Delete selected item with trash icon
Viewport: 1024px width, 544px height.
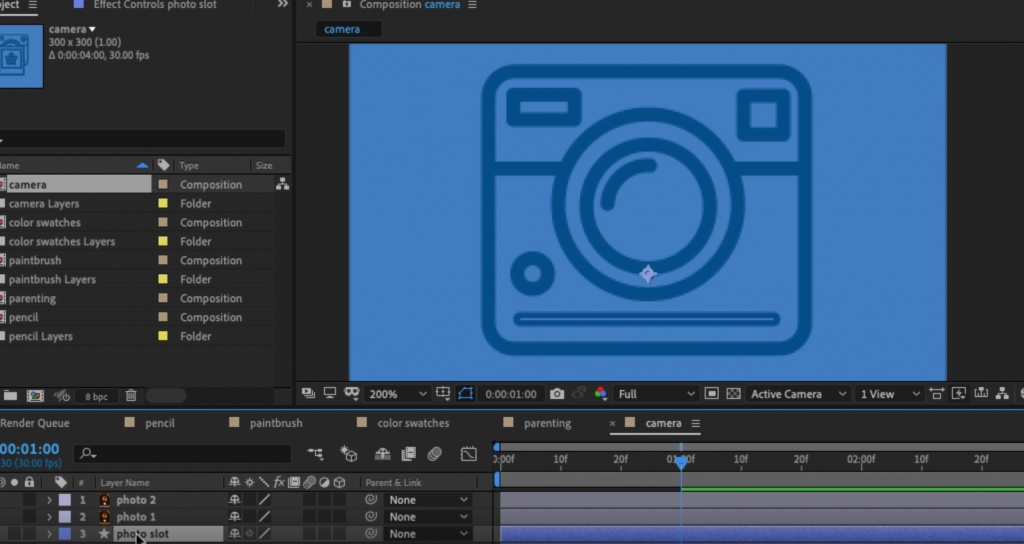click(x=131, y=396)
